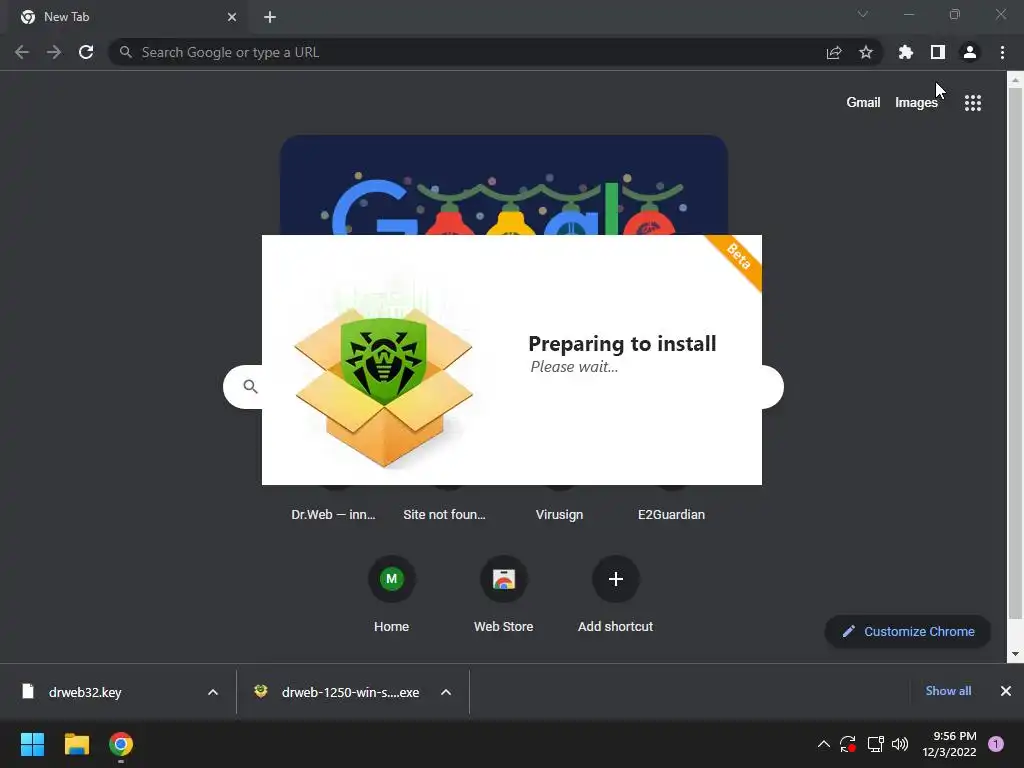Open the E2Guardian shortcut

click(x=671, y=514)
